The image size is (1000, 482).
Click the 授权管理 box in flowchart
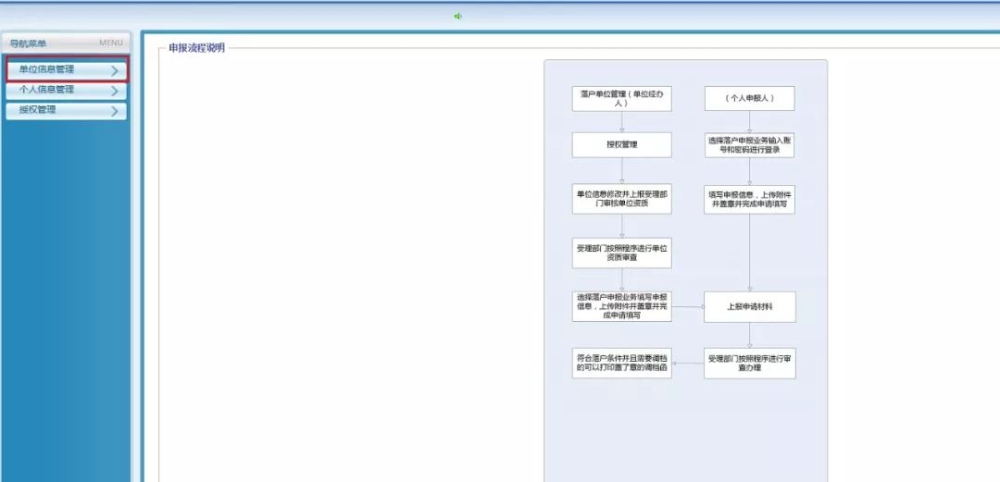(621, 145)
